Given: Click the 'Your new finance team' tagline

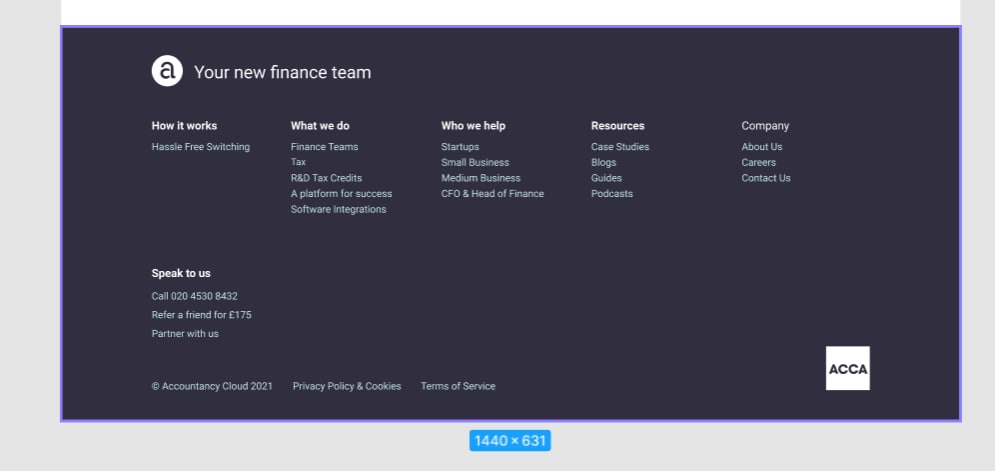Looking at the screenshot, I should pyautogui.click(x=282, y=72).
